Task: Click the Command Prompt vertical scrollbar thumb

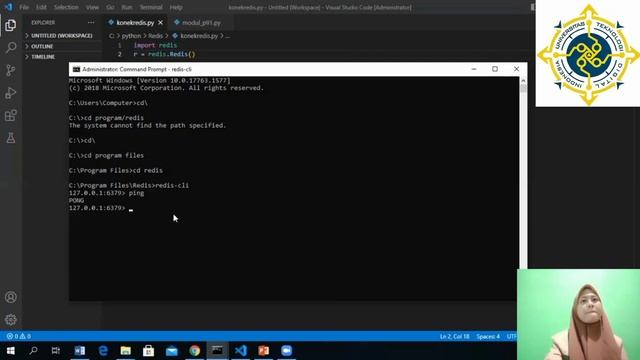Action: (523, 89)
